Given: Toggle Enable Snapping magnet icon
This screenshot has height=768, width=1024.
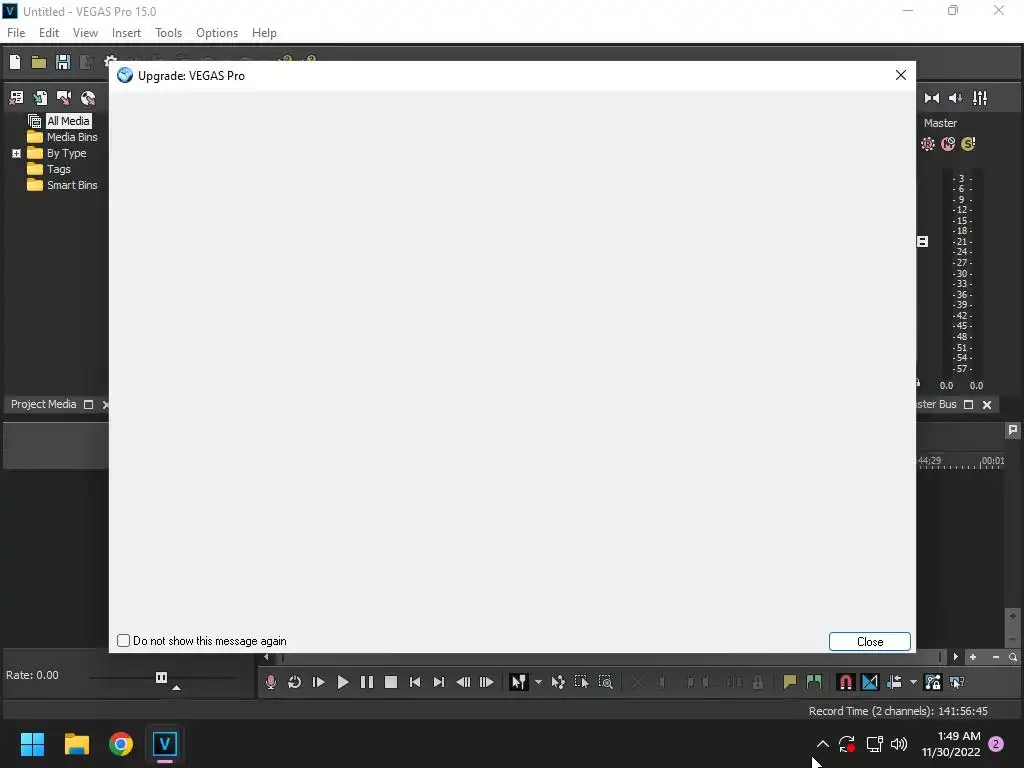Looking at the screenshot, I should [x=846, y=682].
